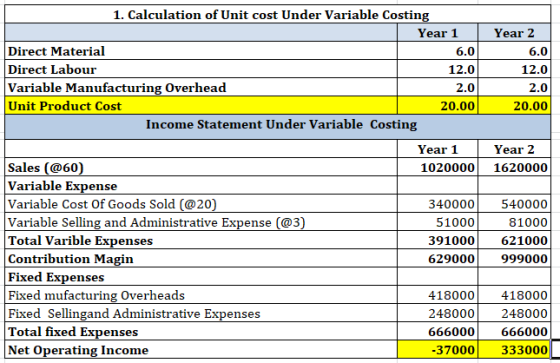Screen dimensions: 560x363
Task: Select Year 2 total fixed expenses 666000
Action: pos(514,331)
